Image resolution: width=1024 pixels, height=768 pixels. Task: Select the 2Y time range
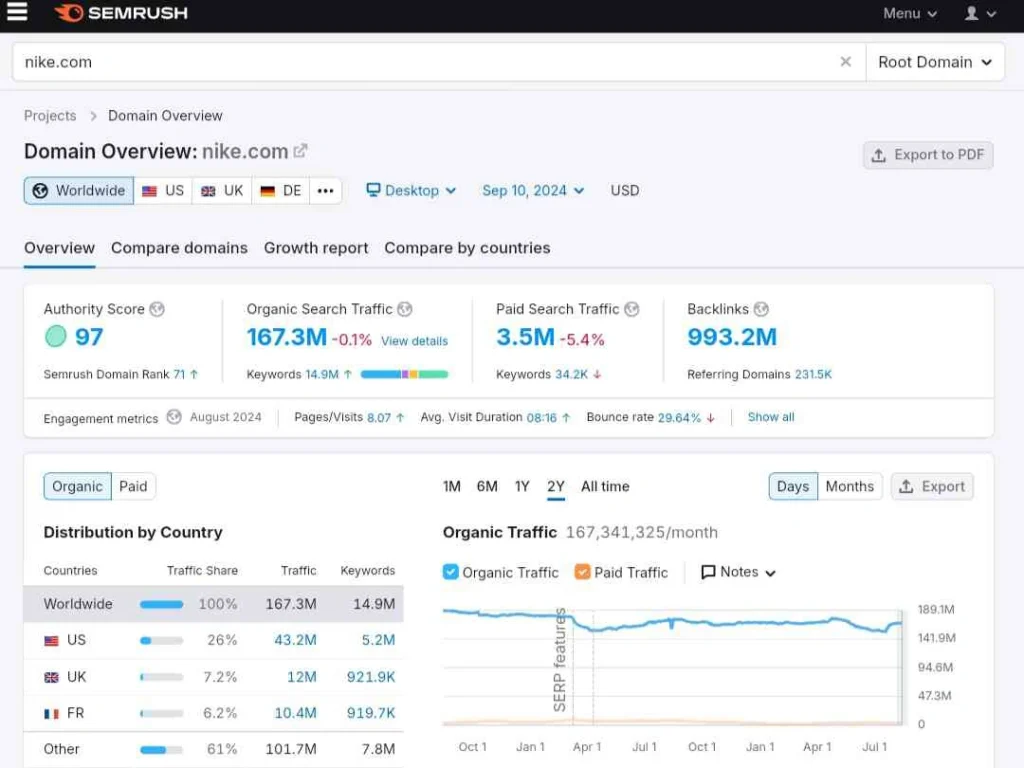point(556,487)
